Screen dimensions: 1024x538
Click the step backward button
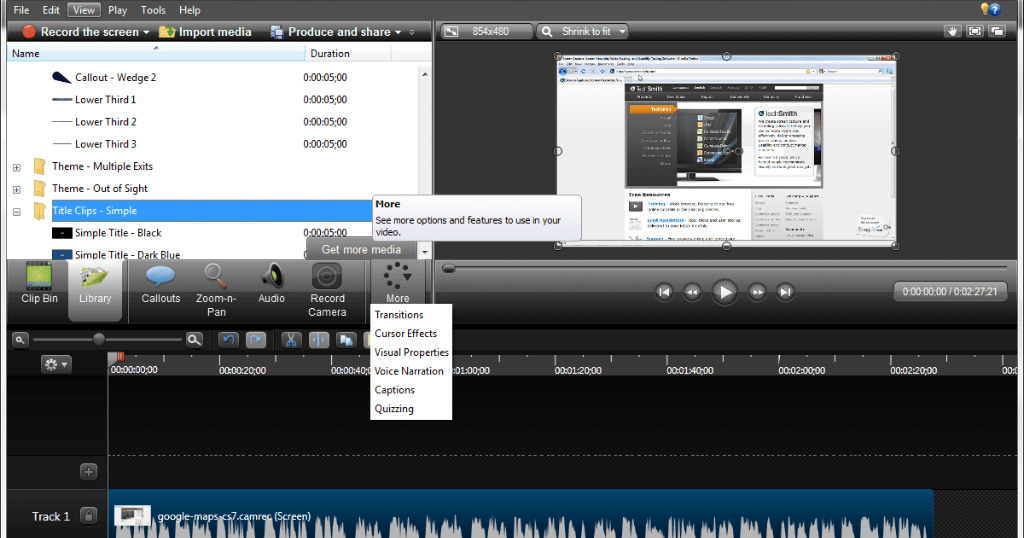(x=692, y=292)
